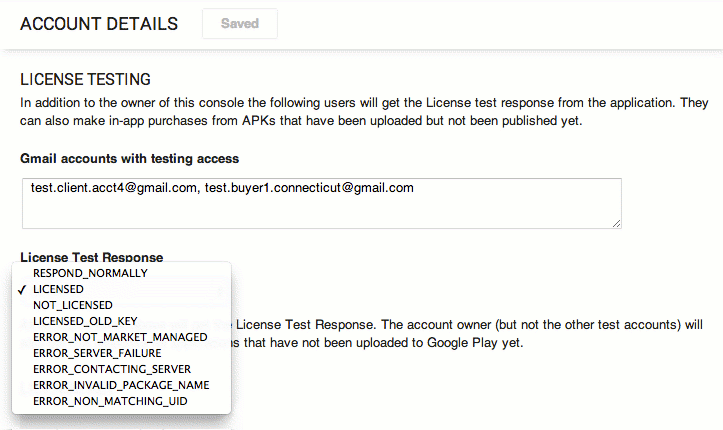The image size is (723, 430).
Task: Select the LICENSED response text
Action: (58, 289)
